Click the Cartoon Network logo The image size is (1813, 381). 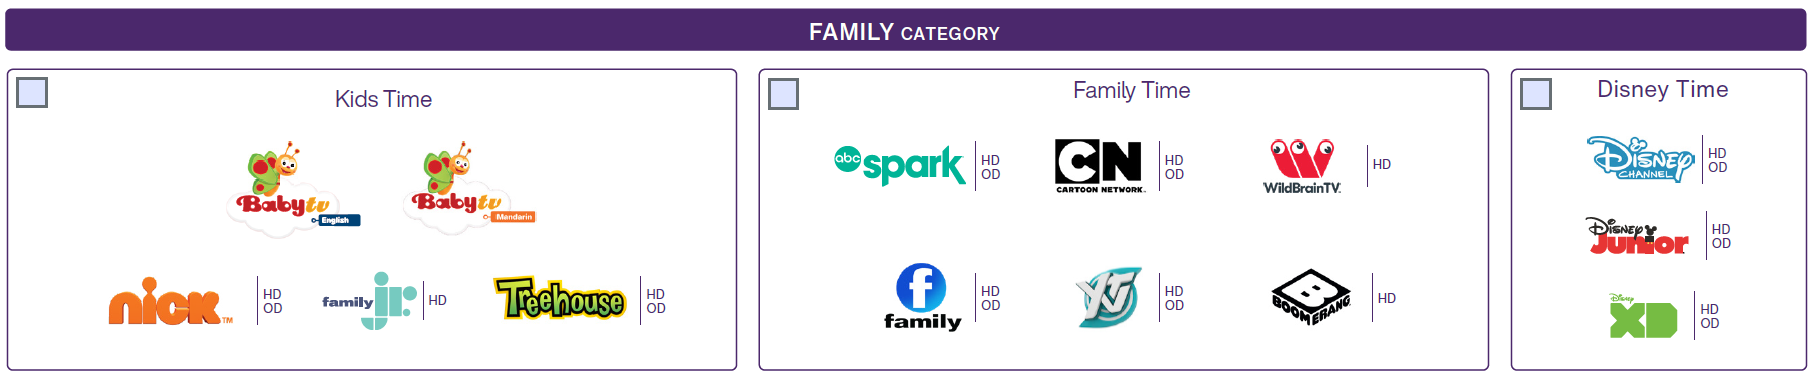[x=1099, y=166]
